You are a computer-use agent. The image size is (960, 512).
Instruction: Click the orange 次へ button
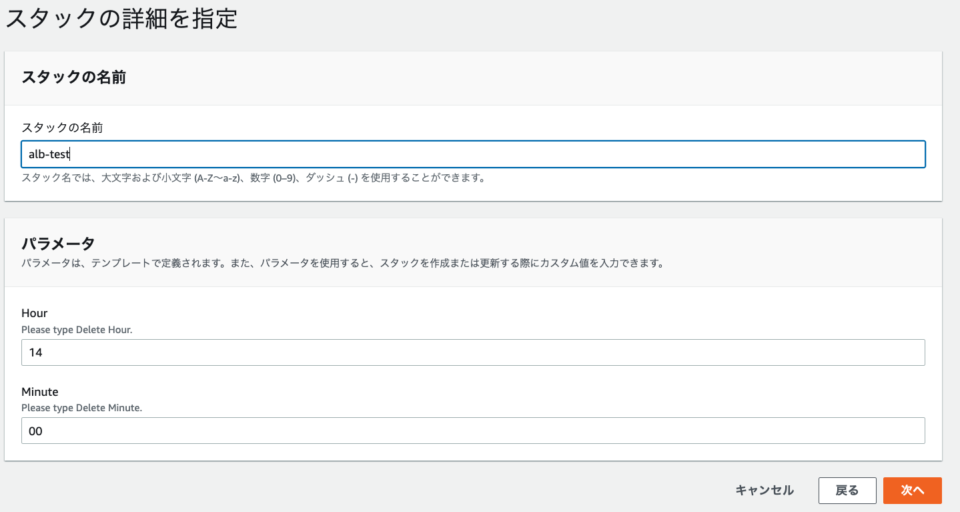[912, 490]
